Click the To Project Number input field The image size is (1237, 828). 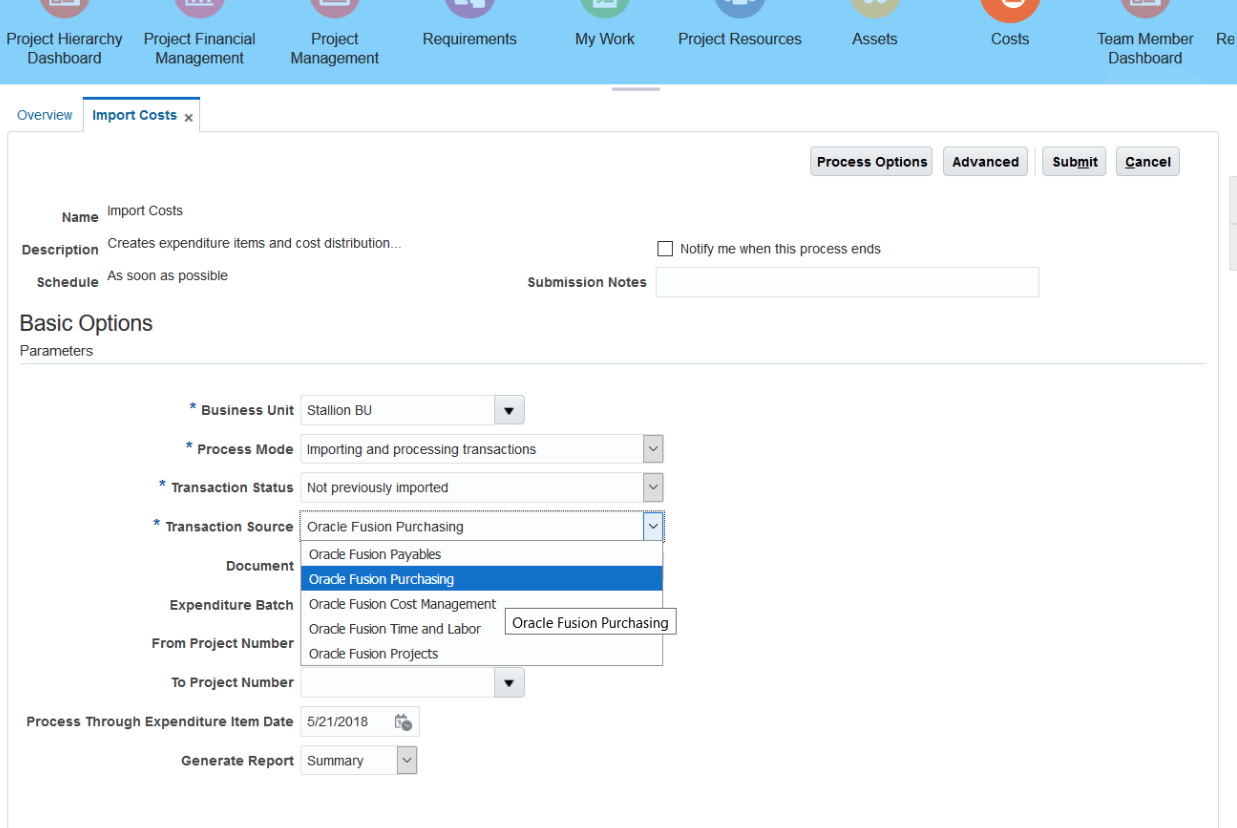397,683
